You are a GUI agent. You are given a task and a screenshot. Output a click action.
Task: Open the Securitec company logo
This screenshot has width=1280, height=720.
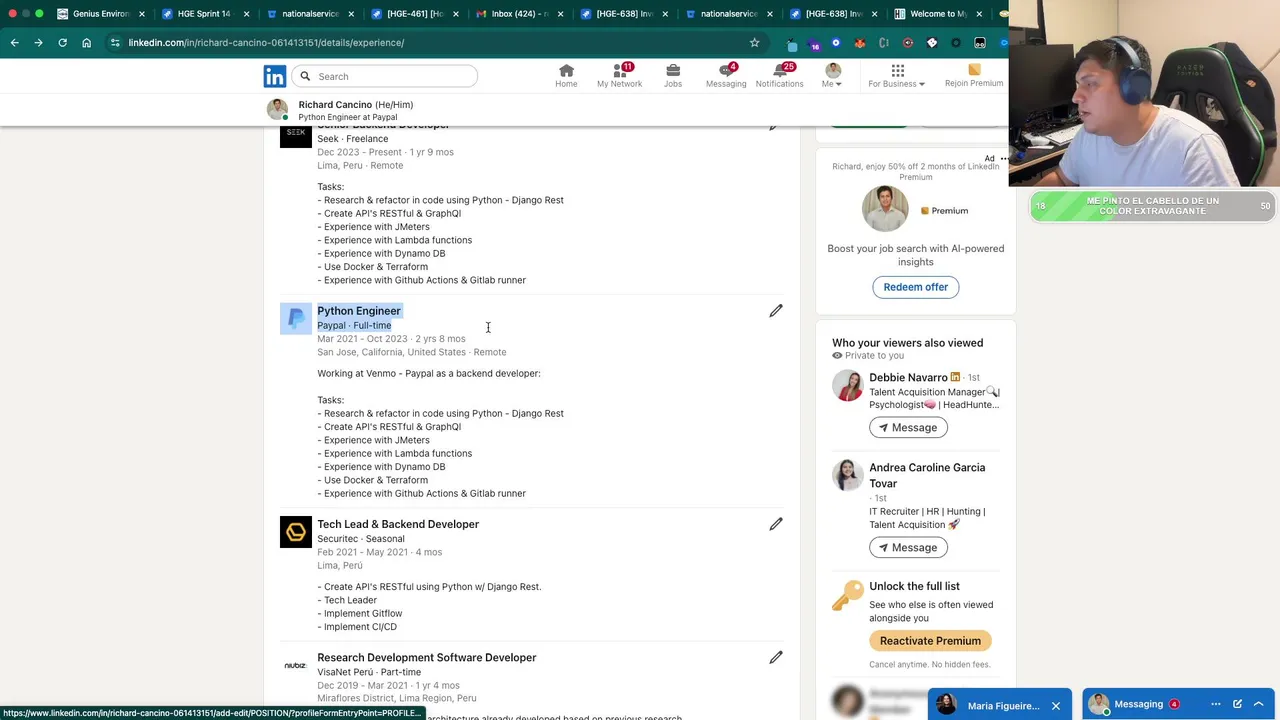click(x=296, y=532)
